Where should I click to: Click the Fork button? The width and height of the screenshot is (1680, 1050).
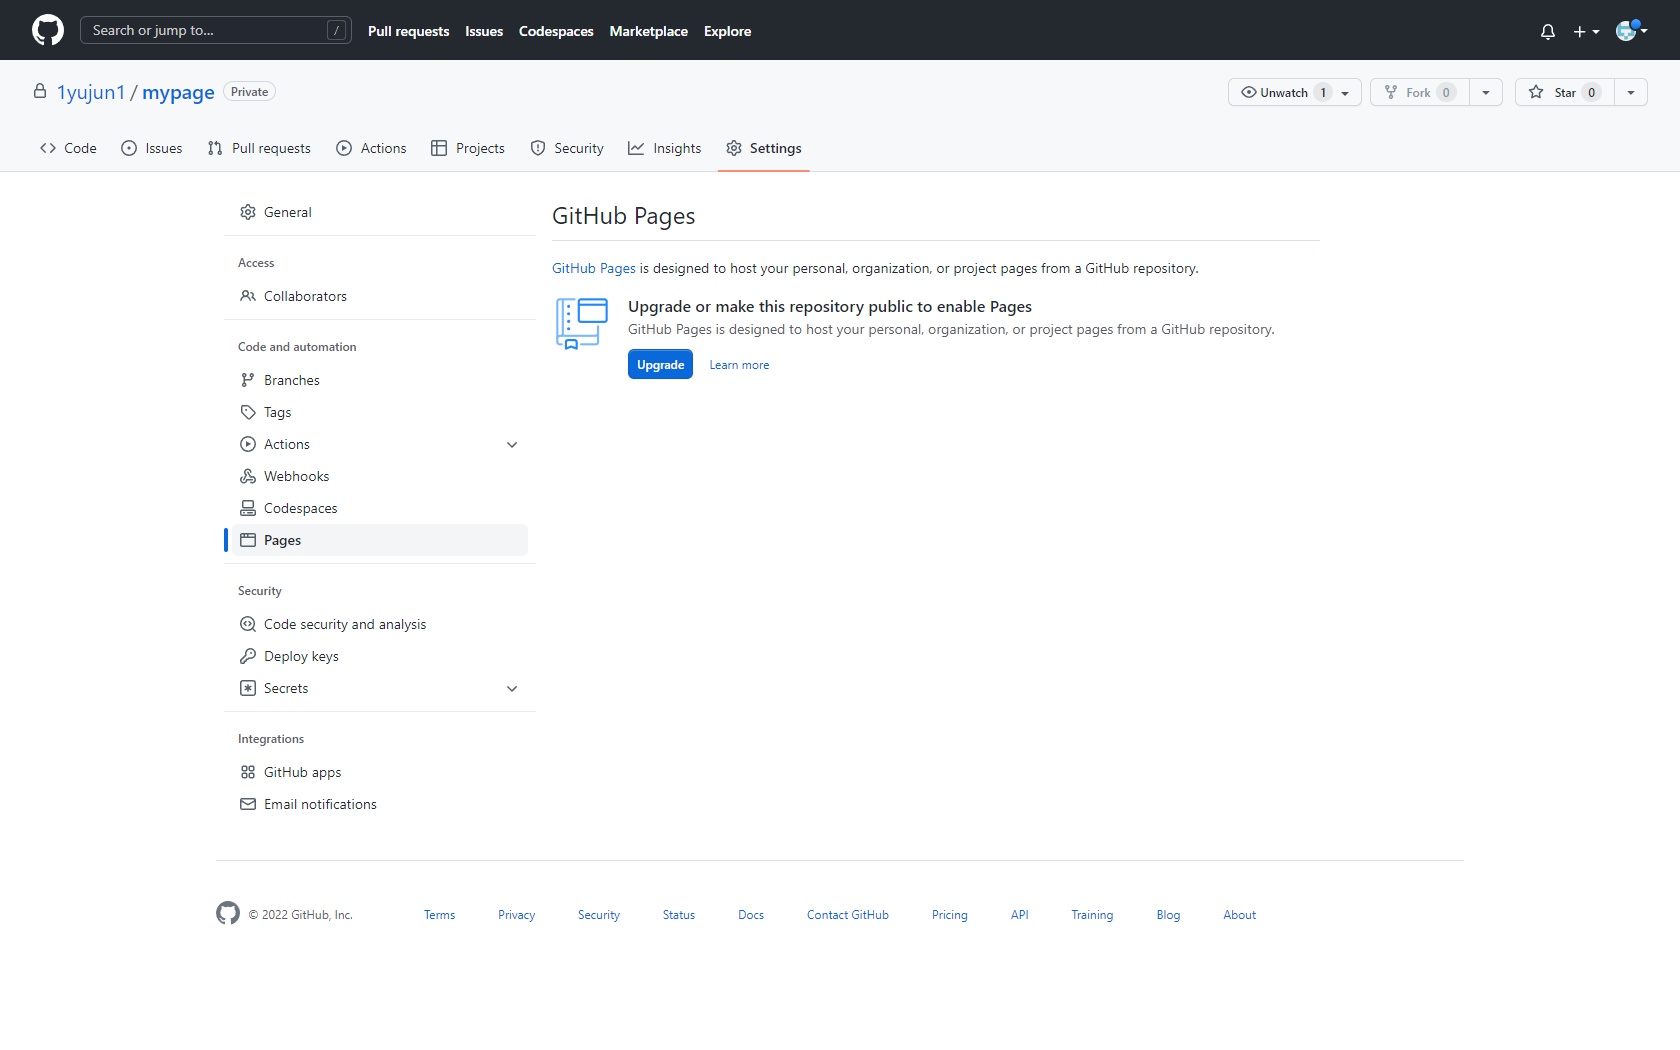(x=1420, y=92)
